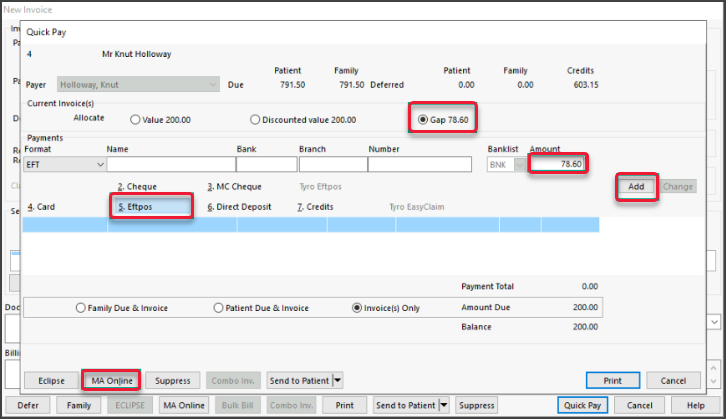This screenshot has height=419, width=726.
Task: Click the Tyro EasyClaim option
Action: tap(417, 207)
